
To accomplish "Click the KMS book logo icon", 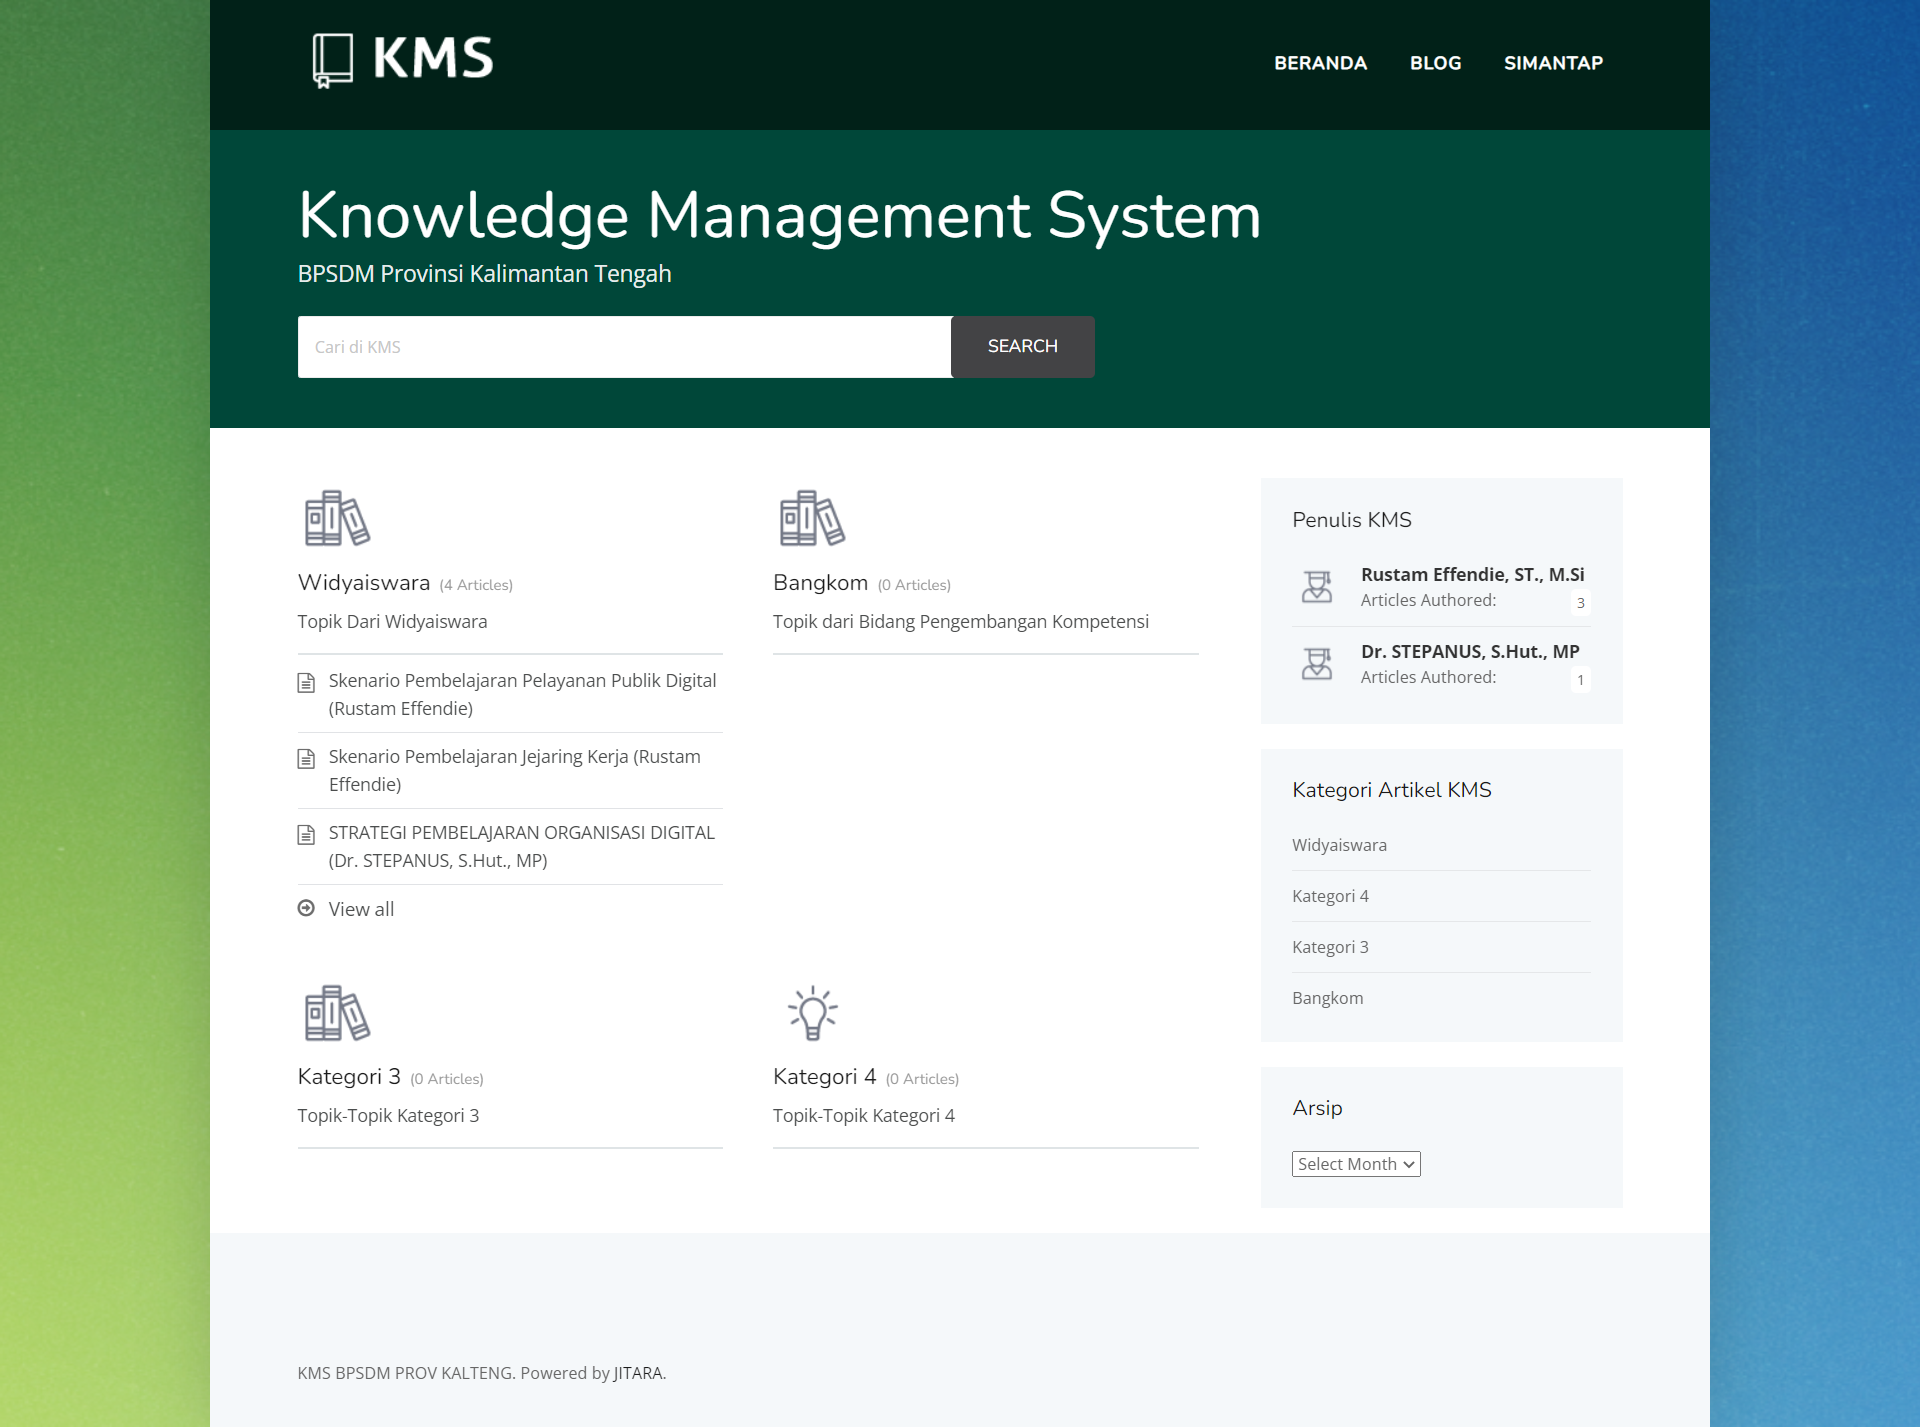I will coord(332,60).
